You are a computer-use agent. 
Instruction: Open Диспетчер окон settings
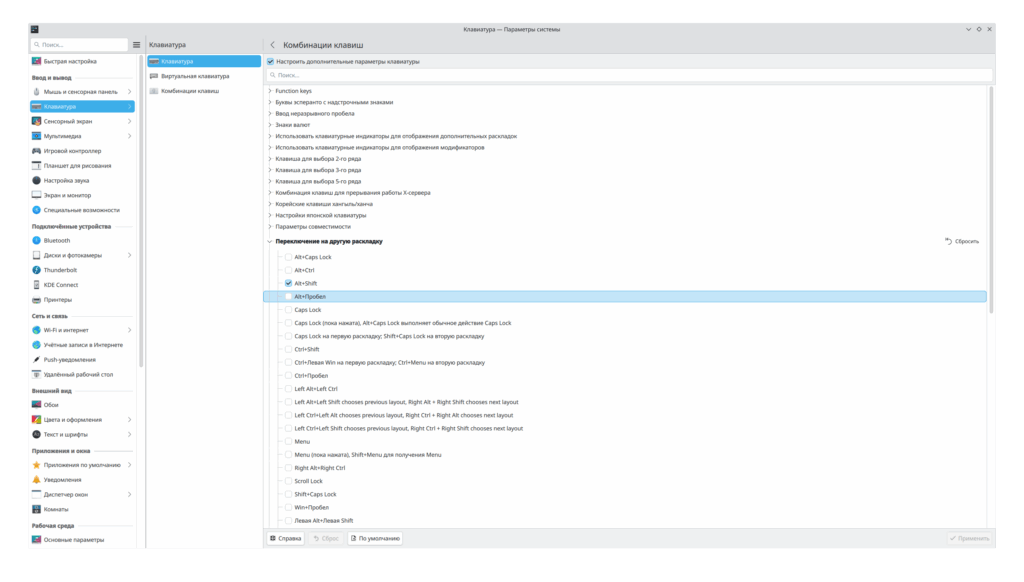(82, 495)
